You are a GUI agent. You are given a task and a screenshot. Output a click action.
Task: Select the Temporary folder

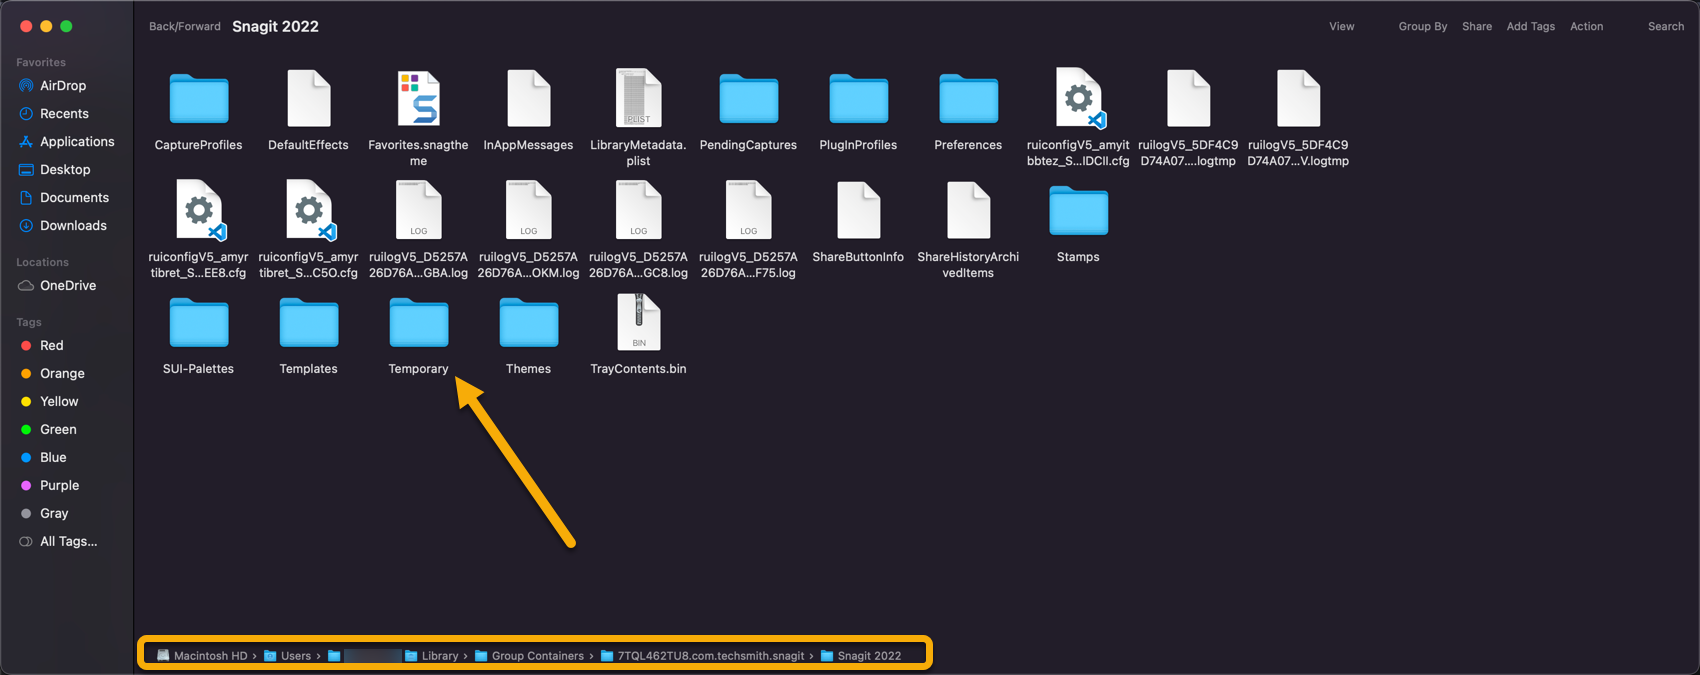419,324
